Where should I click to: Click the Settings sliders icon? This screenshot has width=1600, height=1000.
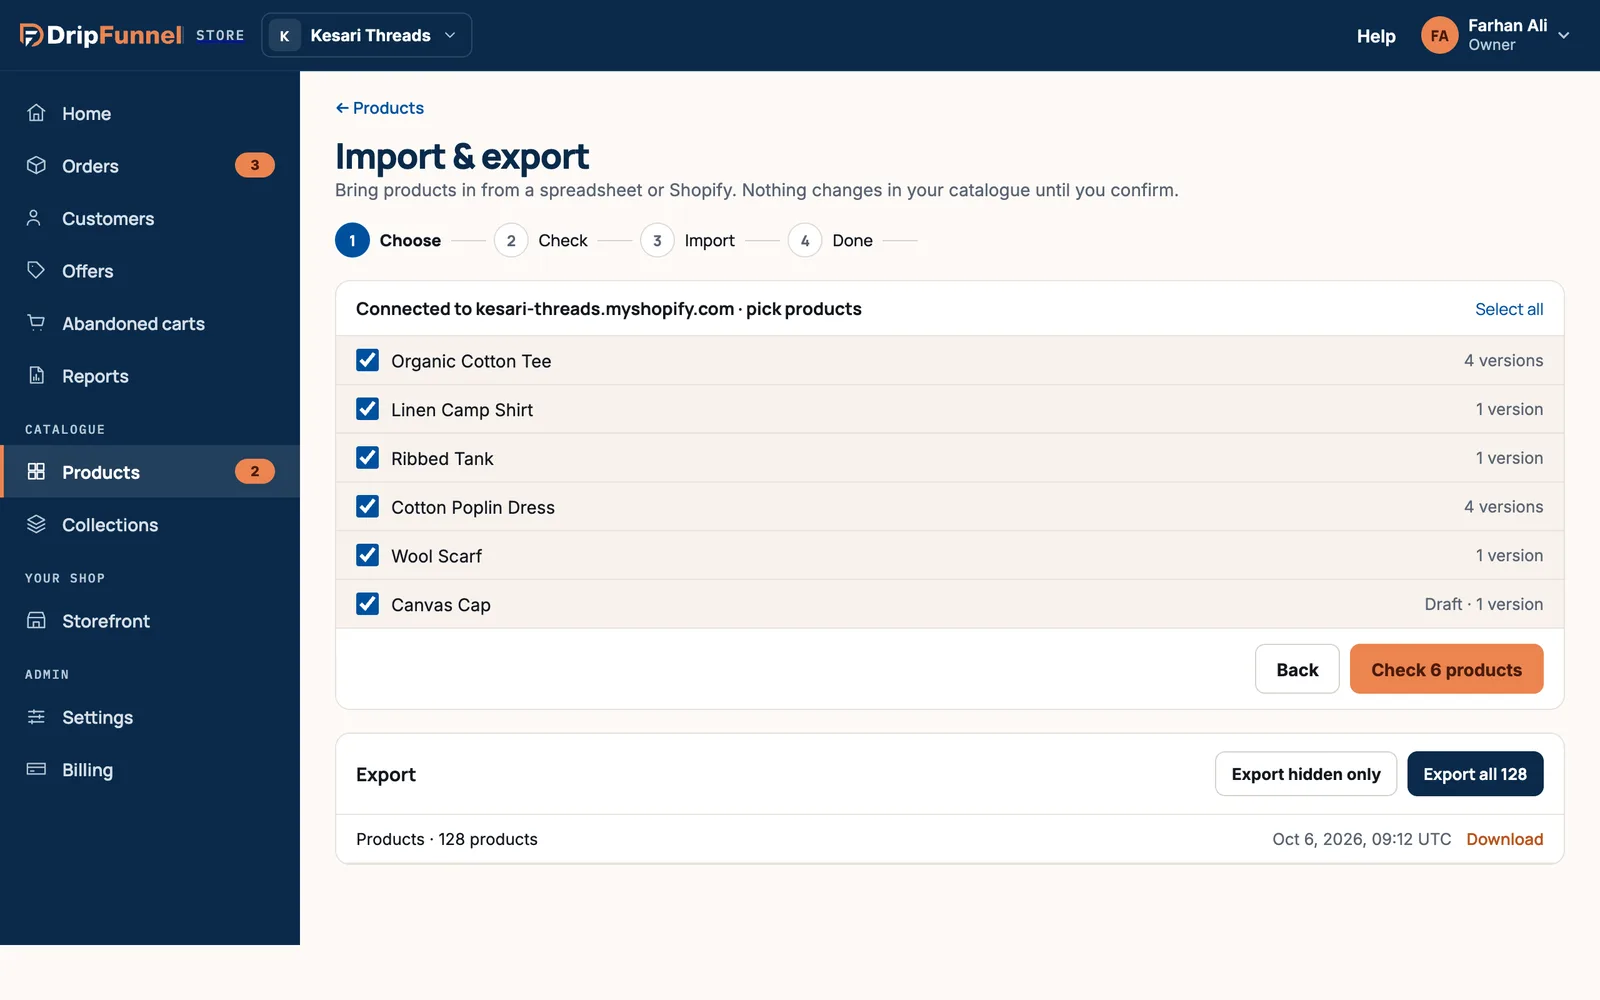(x=36, y=717)
